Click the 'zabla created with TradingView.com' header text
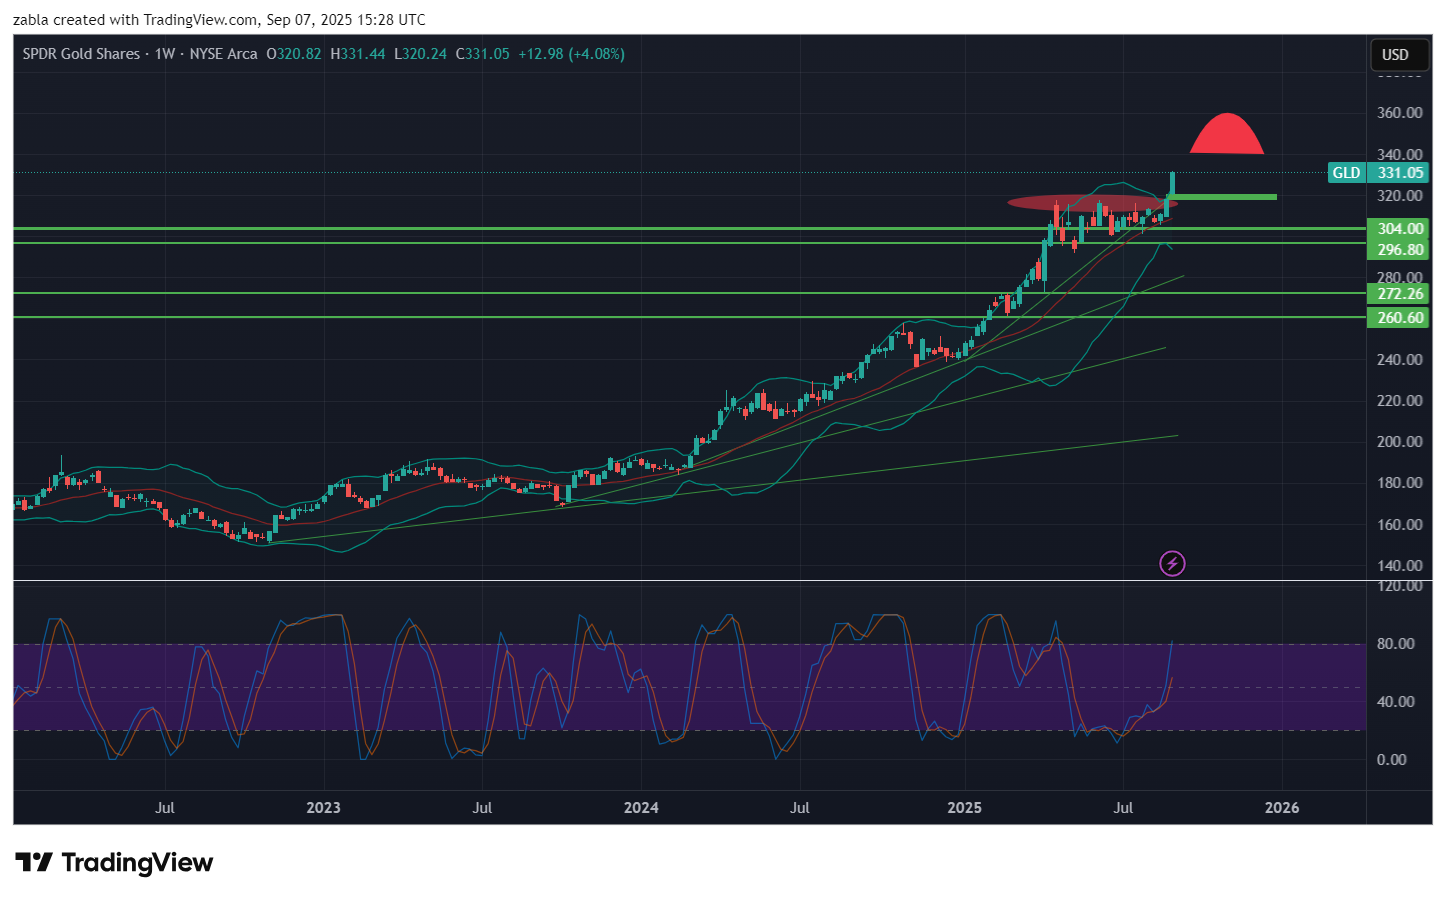1446x900 pixels. click(x=220, y=20)
